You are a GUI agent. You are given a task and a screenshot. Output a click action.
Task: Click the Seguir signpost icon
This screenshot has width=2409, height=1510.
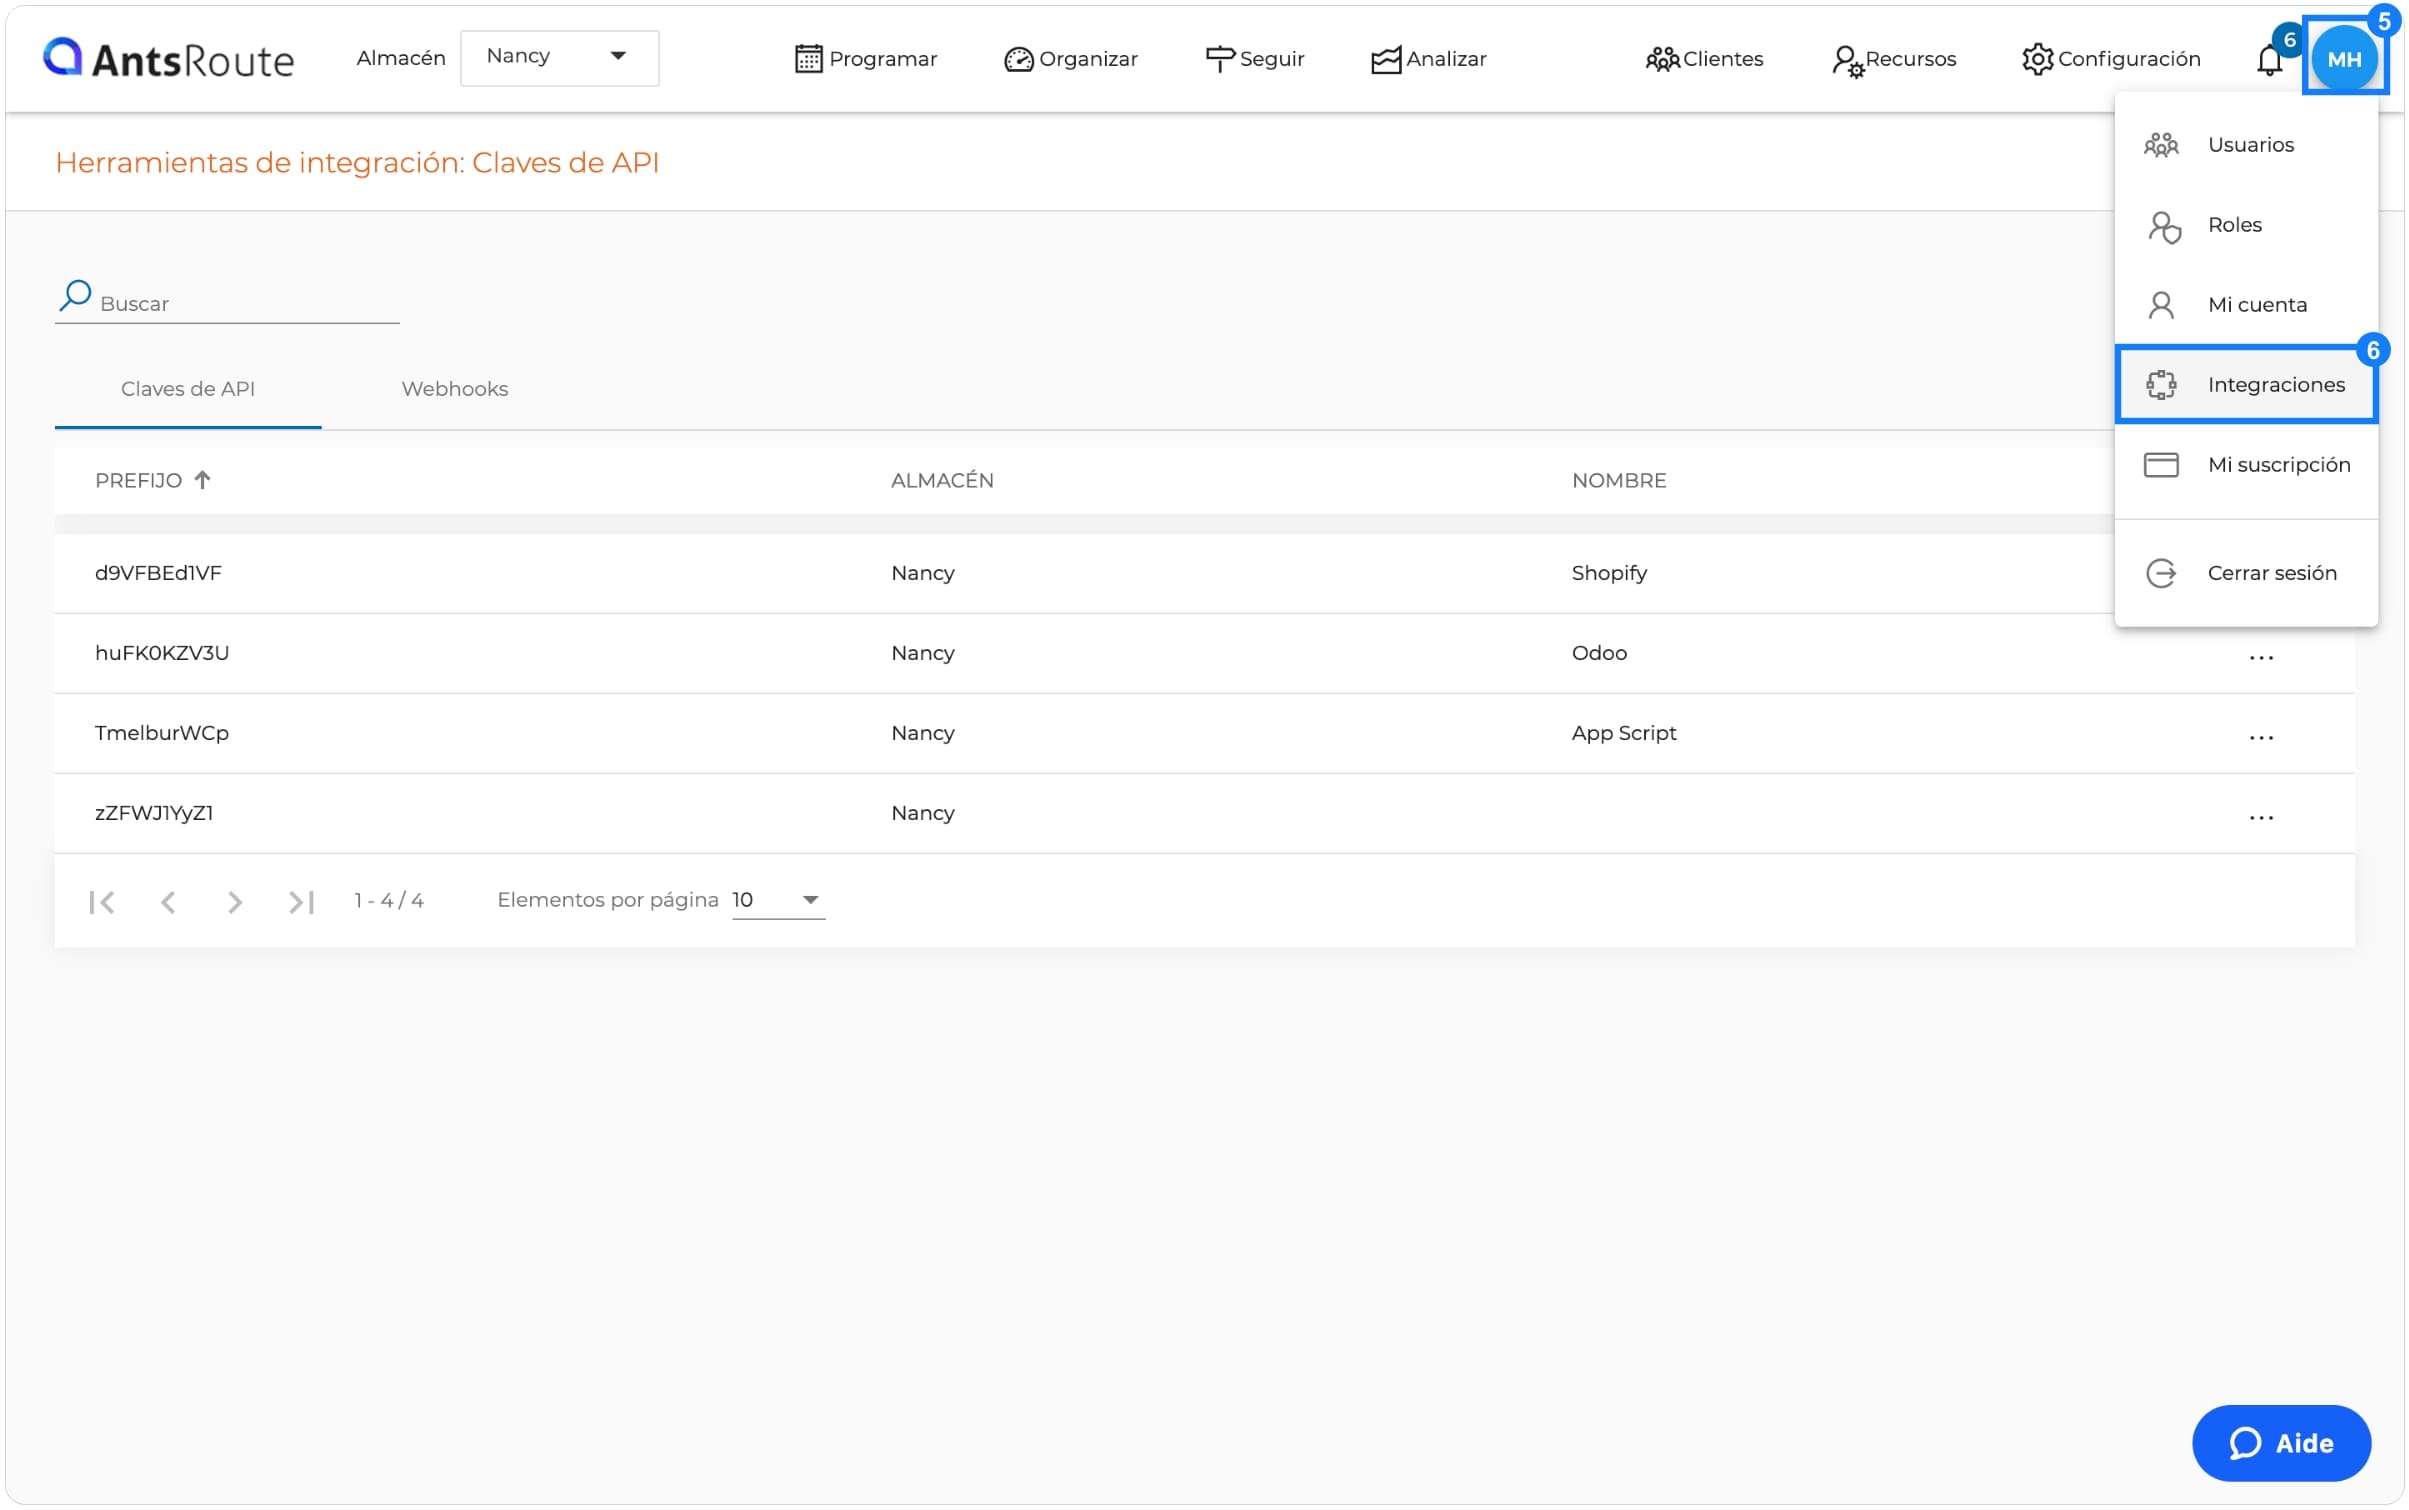(1218, 59)
